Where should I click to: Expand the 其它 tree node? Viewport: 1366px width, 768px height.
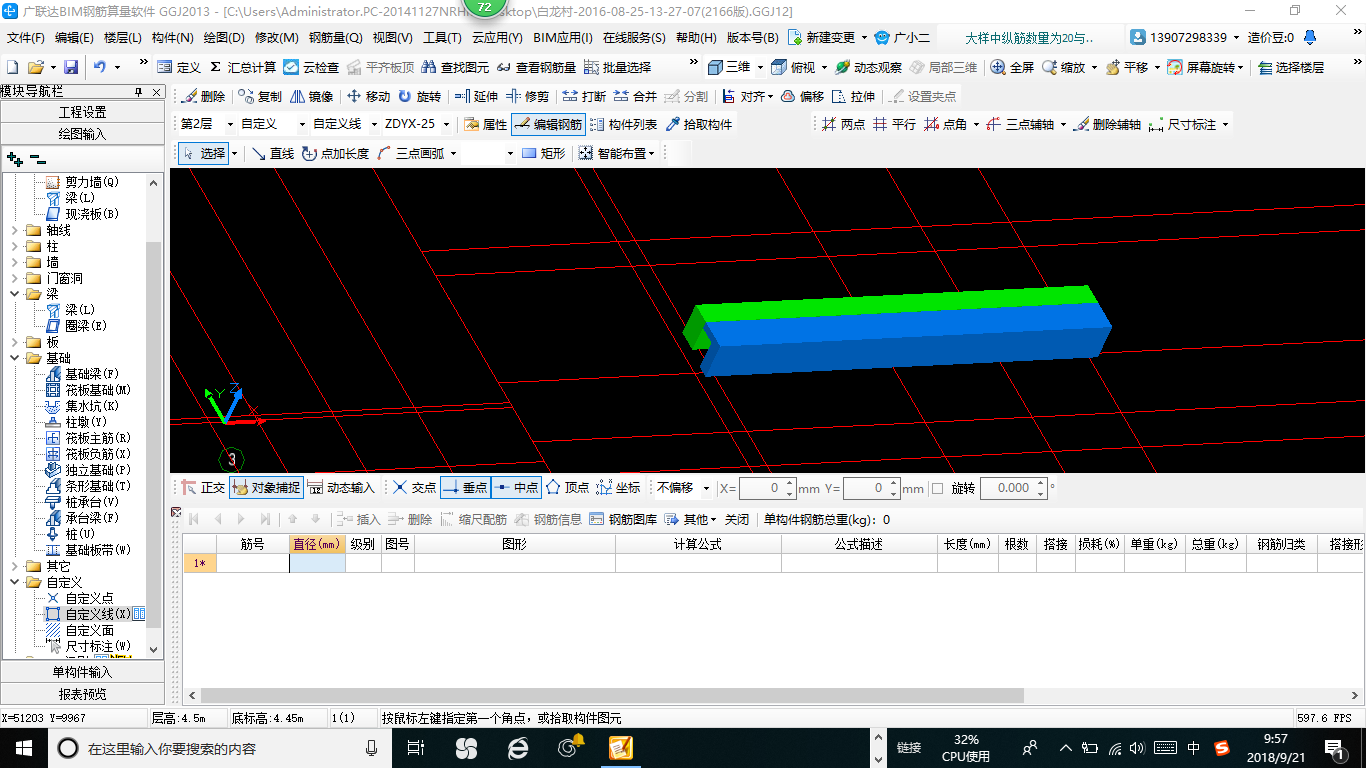[14, 566]
